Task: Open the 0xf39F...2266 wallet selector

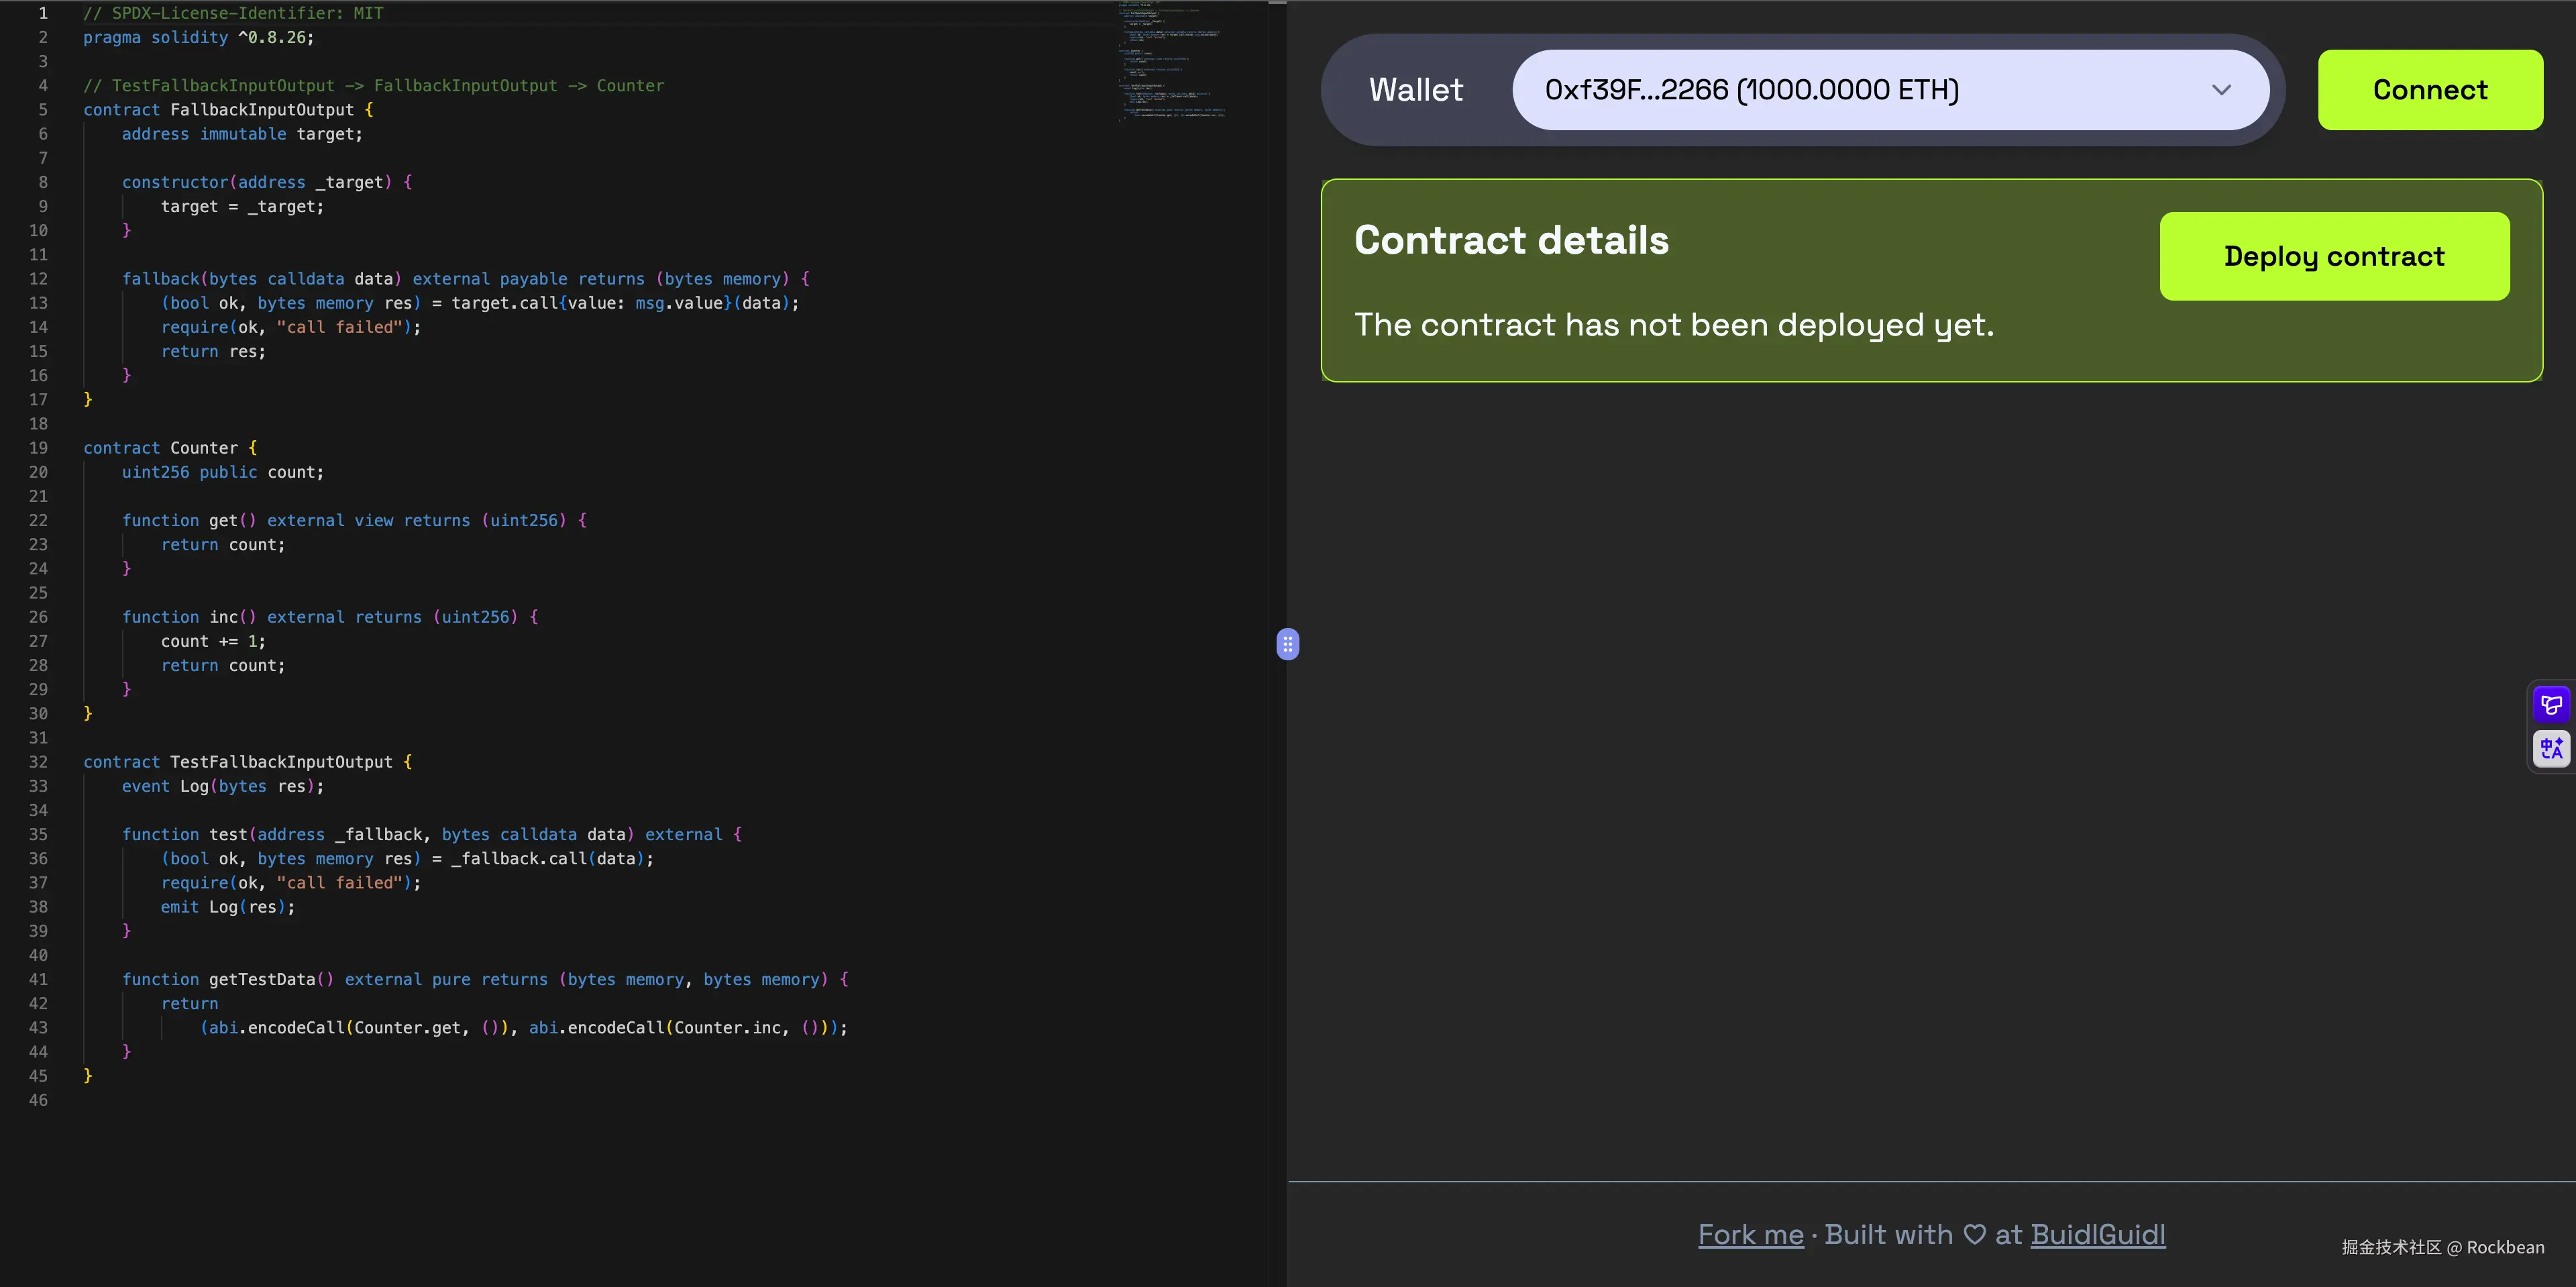Action: tap(1750, 90)
